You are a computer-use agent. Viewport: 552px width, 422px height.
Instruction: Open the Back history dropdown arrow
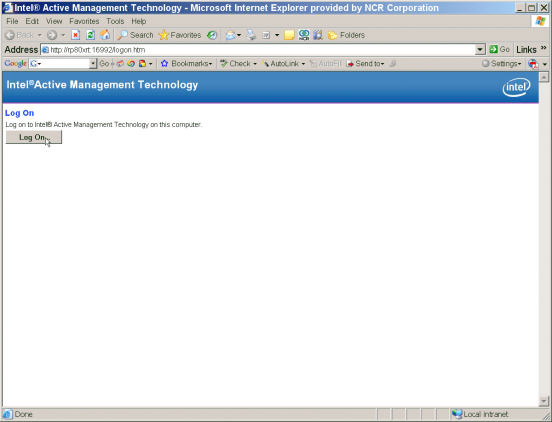coord(39,35)
